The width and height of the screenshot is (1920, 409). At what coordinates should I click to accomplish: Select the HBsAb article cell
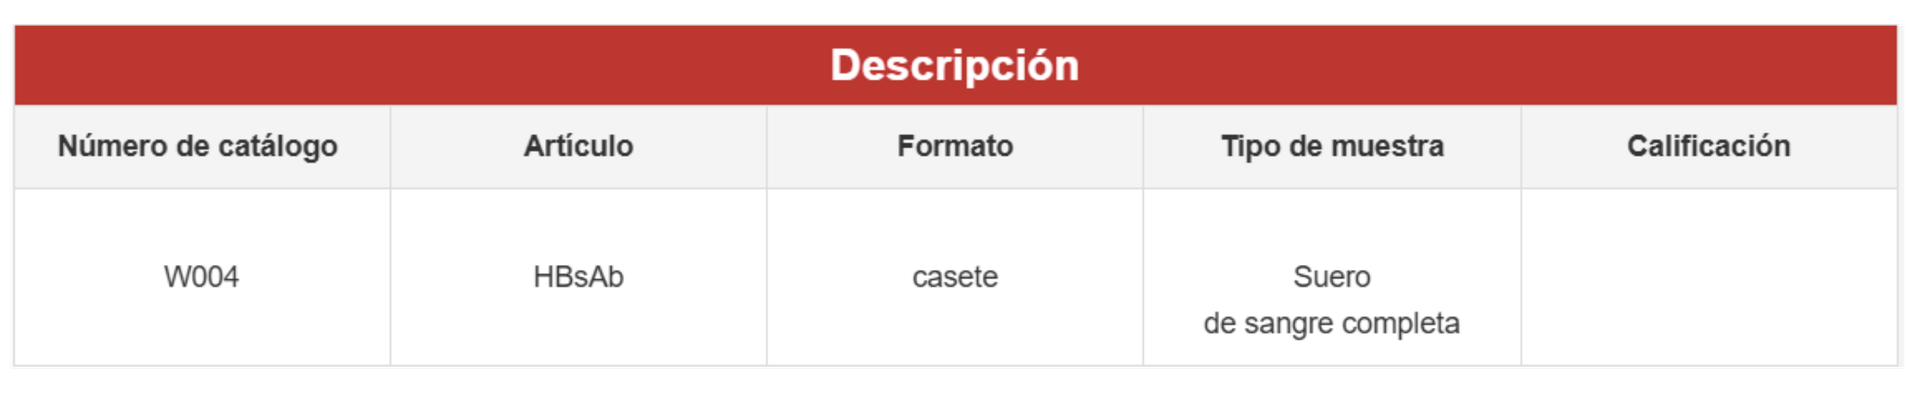[x=578, y=277]
